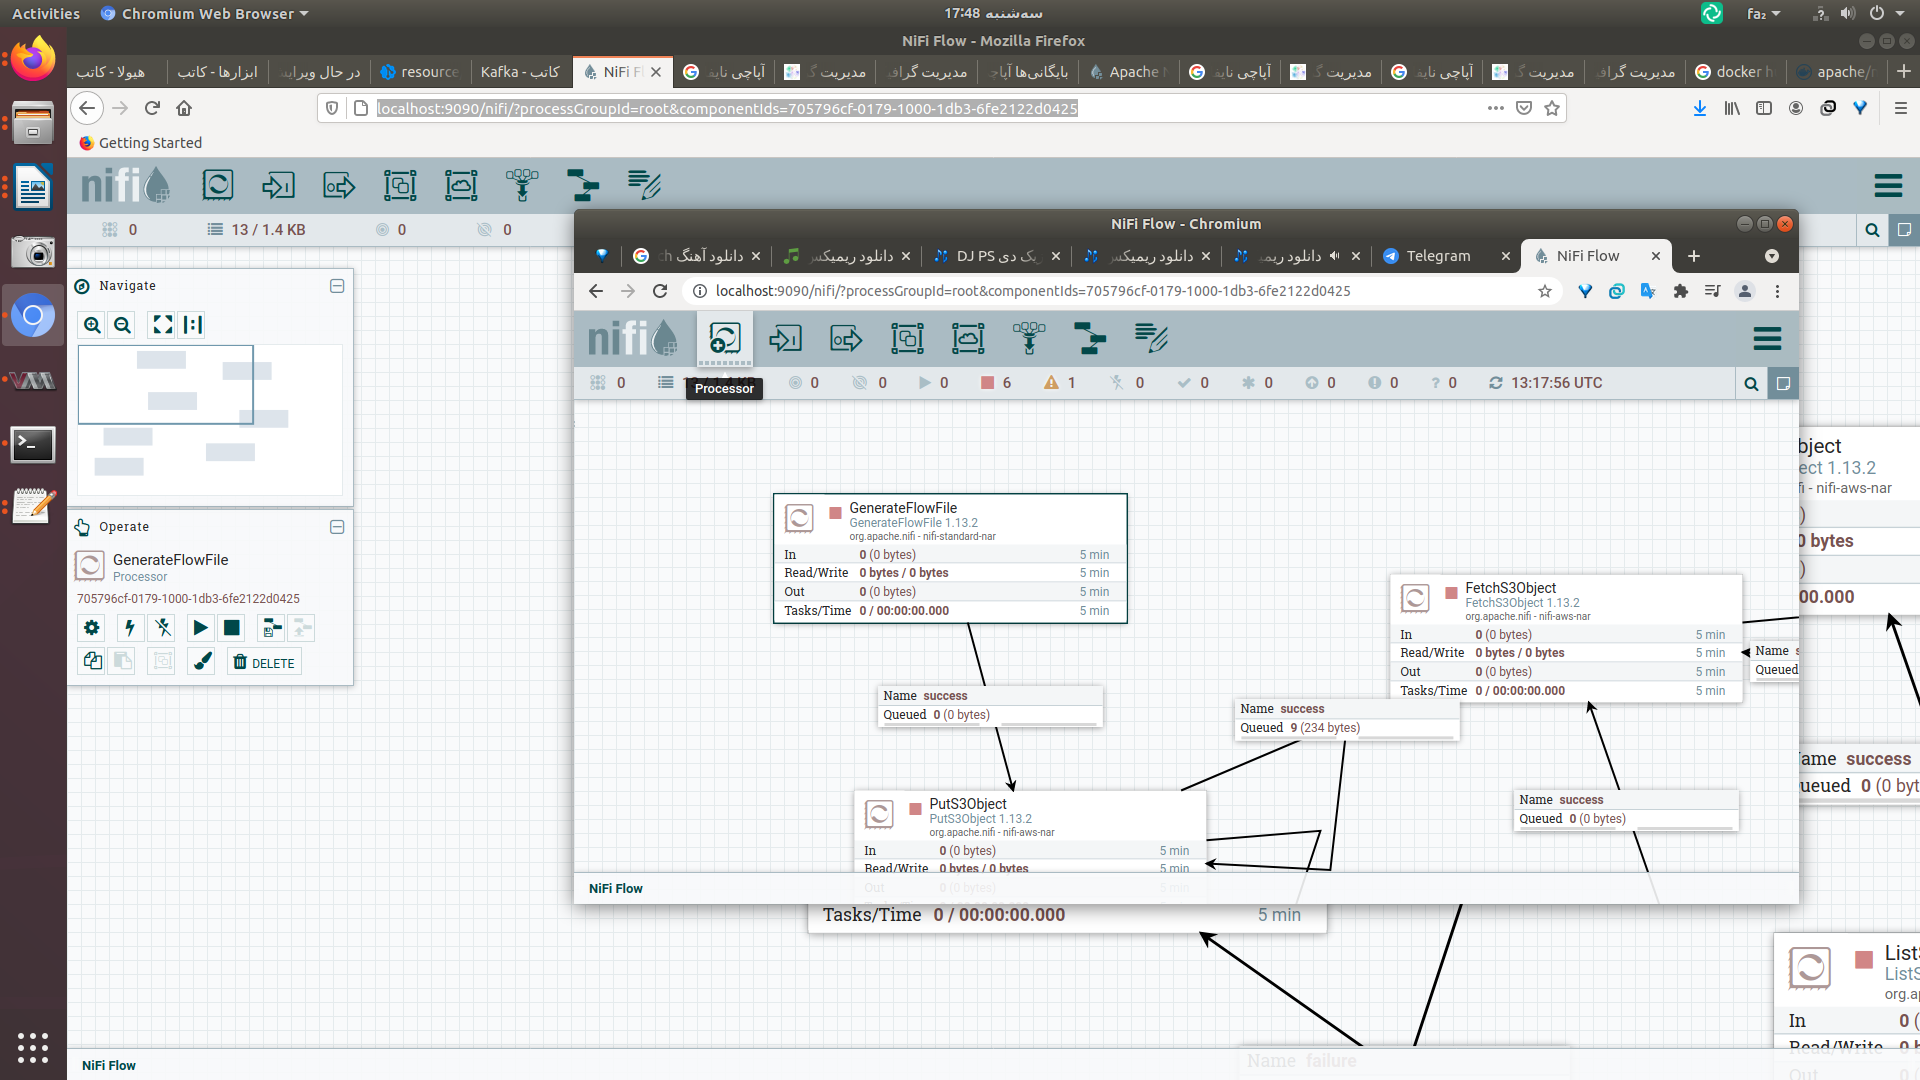Open configuration gear in Operate panel
This screenshot has width=1920, height=1080.
tap(92, 628)
